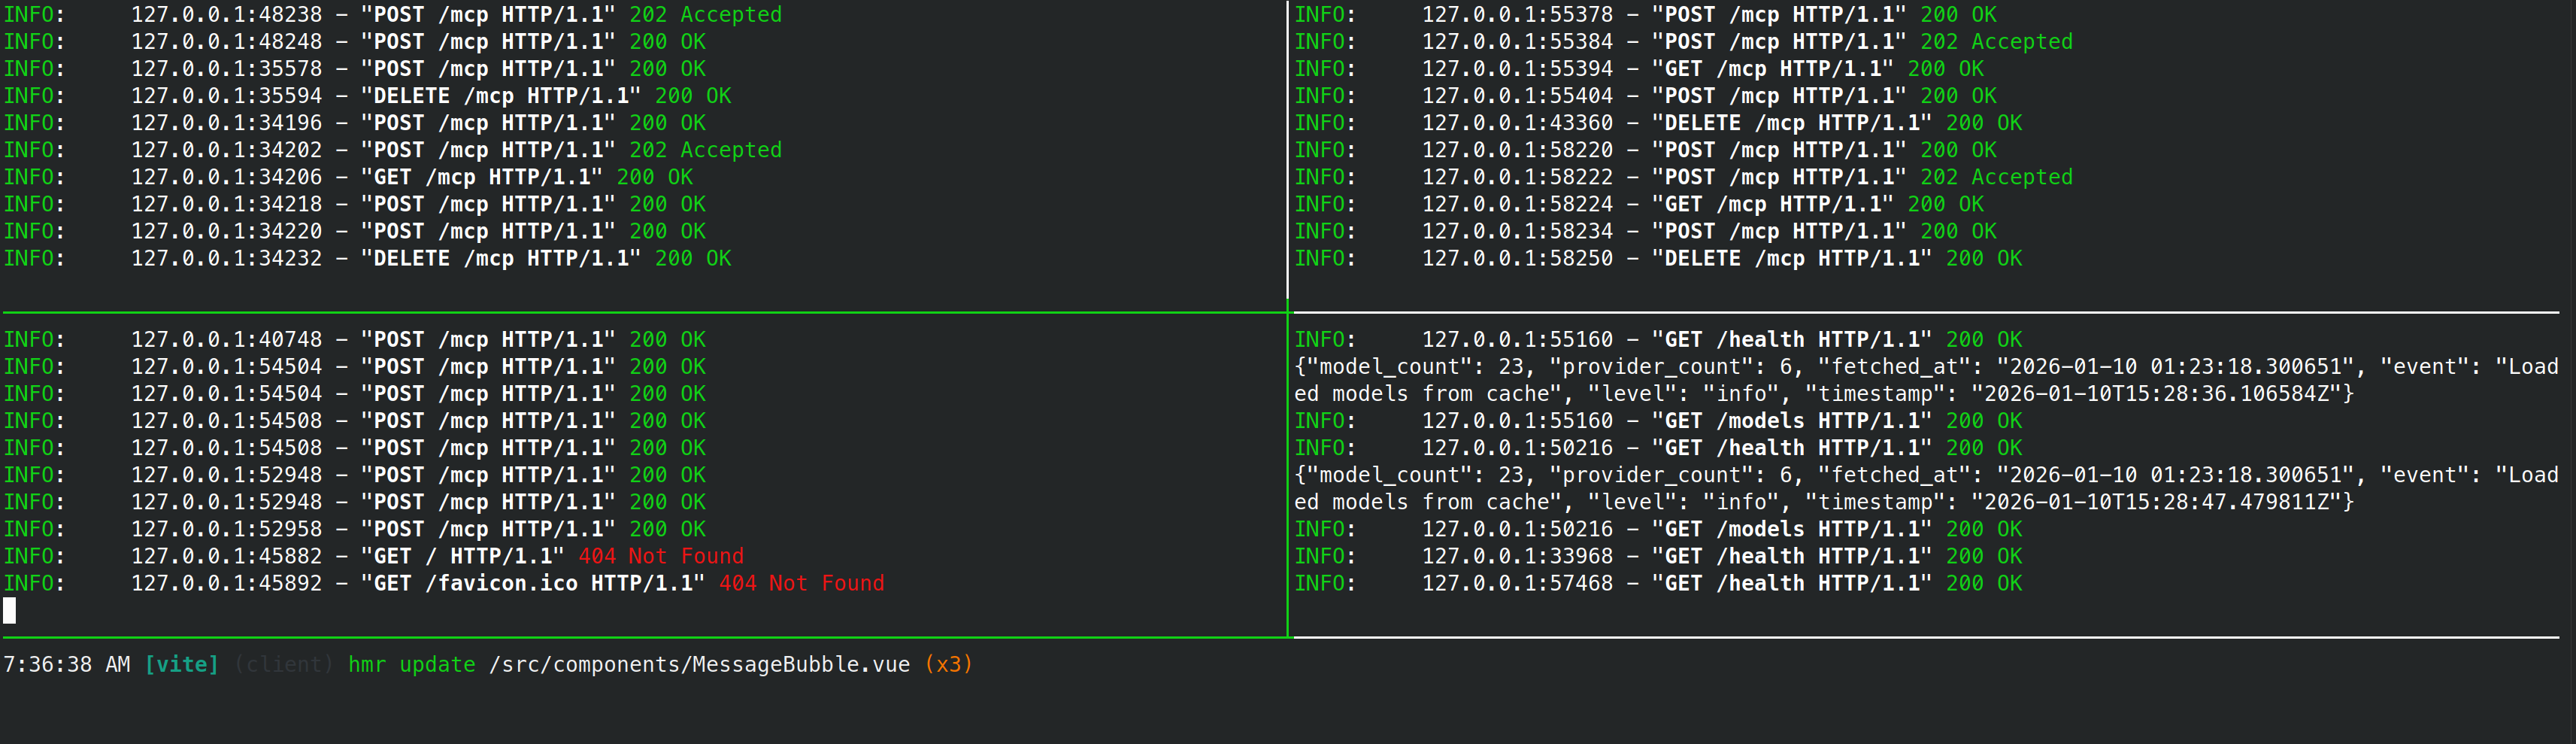The height and width of the screenshot is (744, 2576).
Task: Click 202 Accepted on port 48238 line
Action: [705, 15]
